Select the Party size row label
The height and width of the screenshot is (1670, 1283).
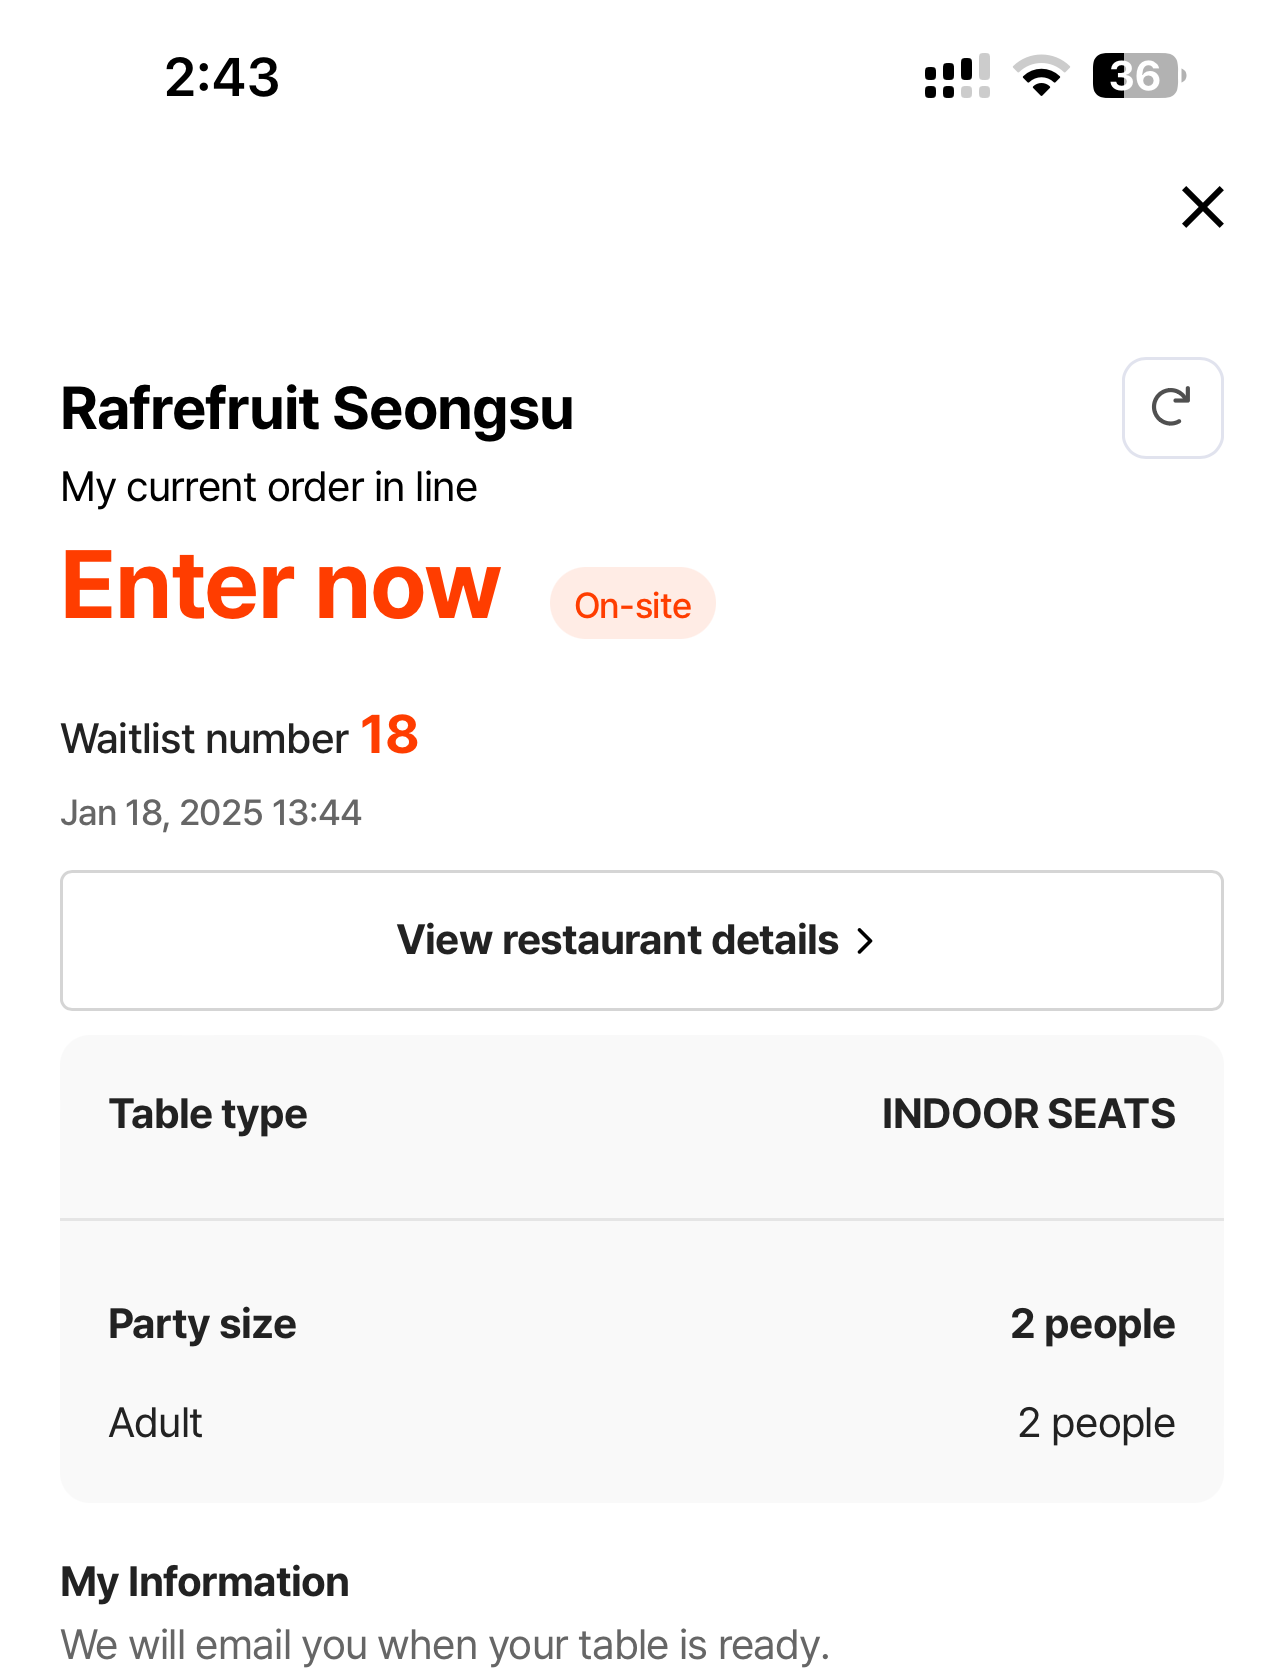pyautogui.click(x=202, y=1324)
